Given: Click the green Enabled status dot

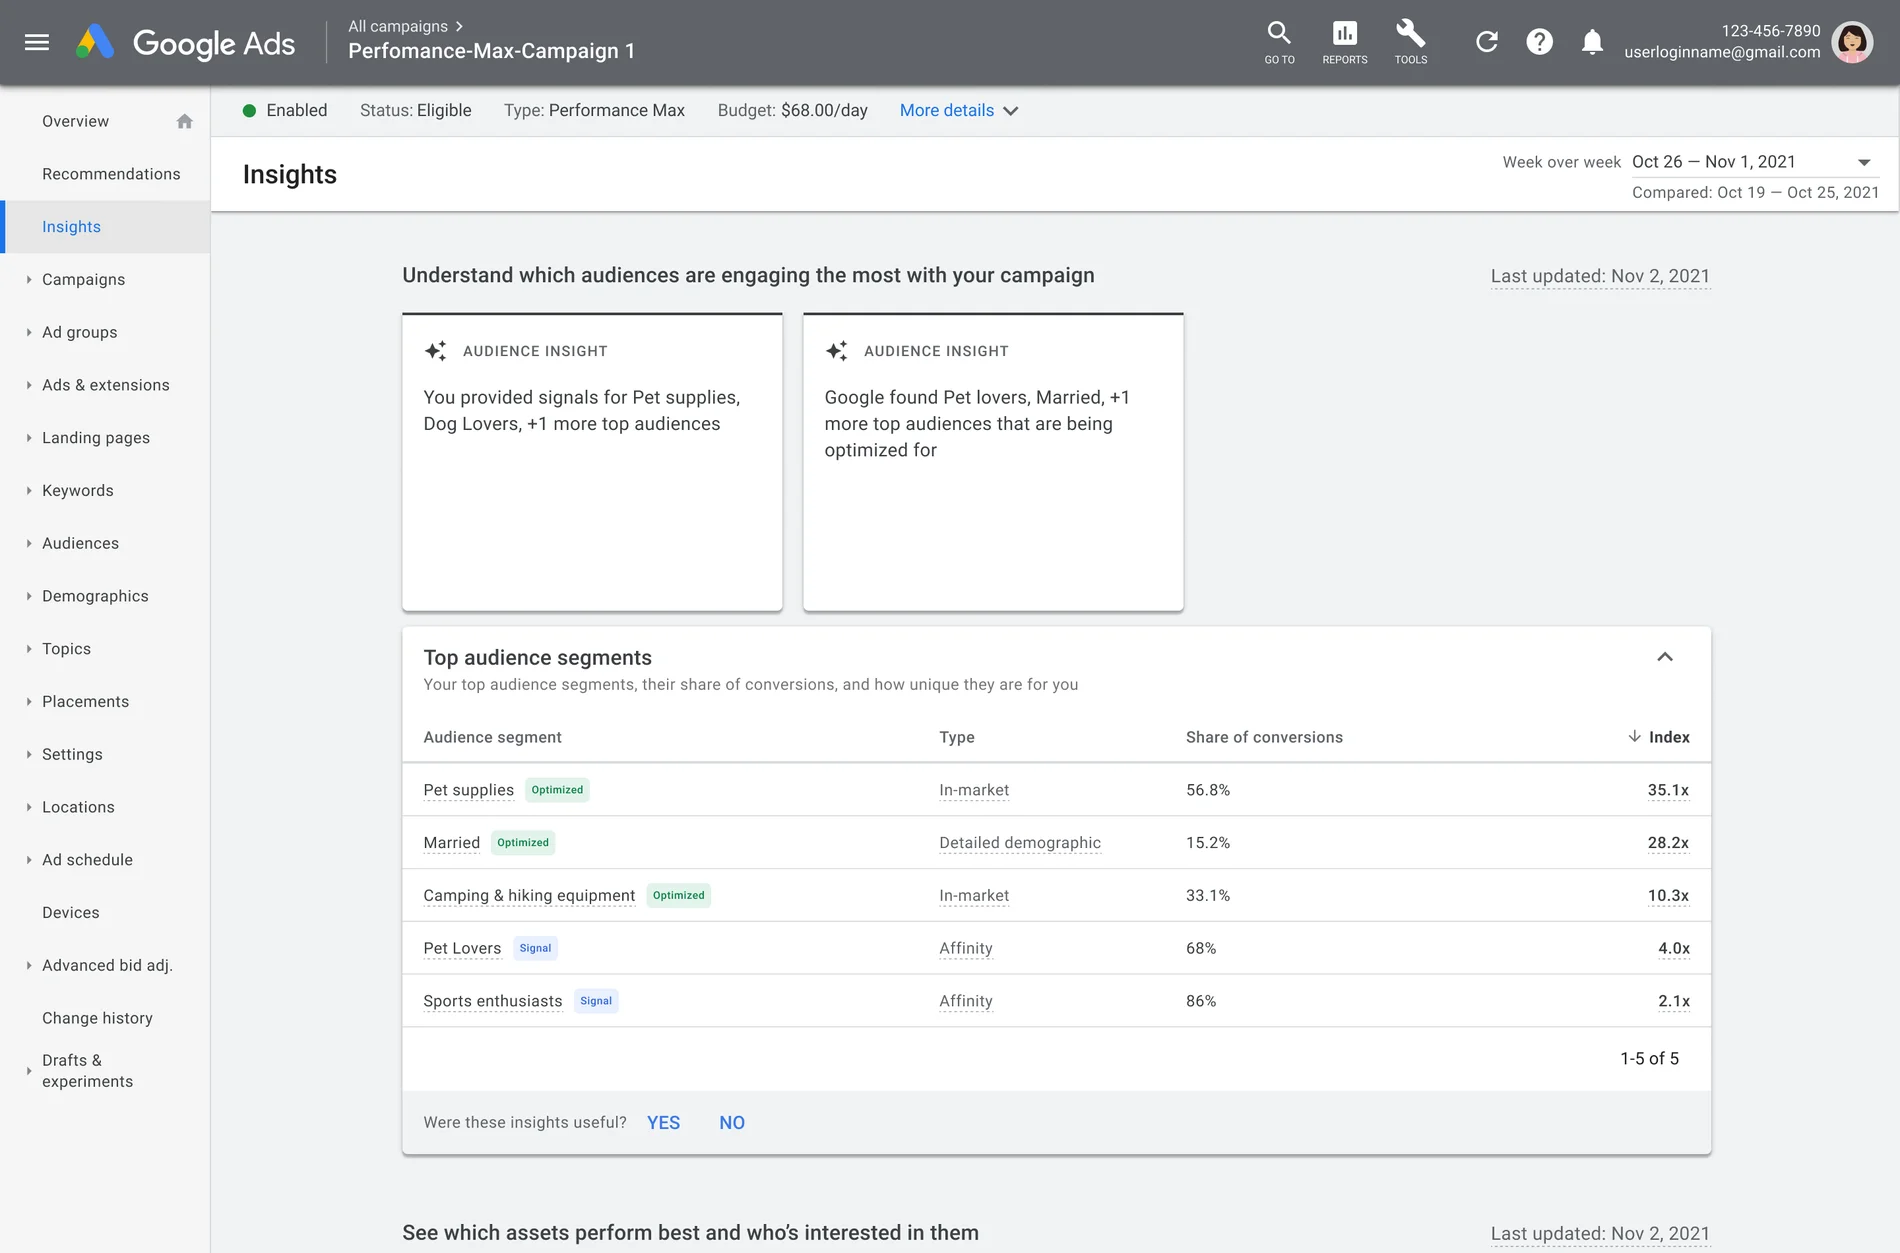Looking at the screenshot, I should [x=249, y=110].
